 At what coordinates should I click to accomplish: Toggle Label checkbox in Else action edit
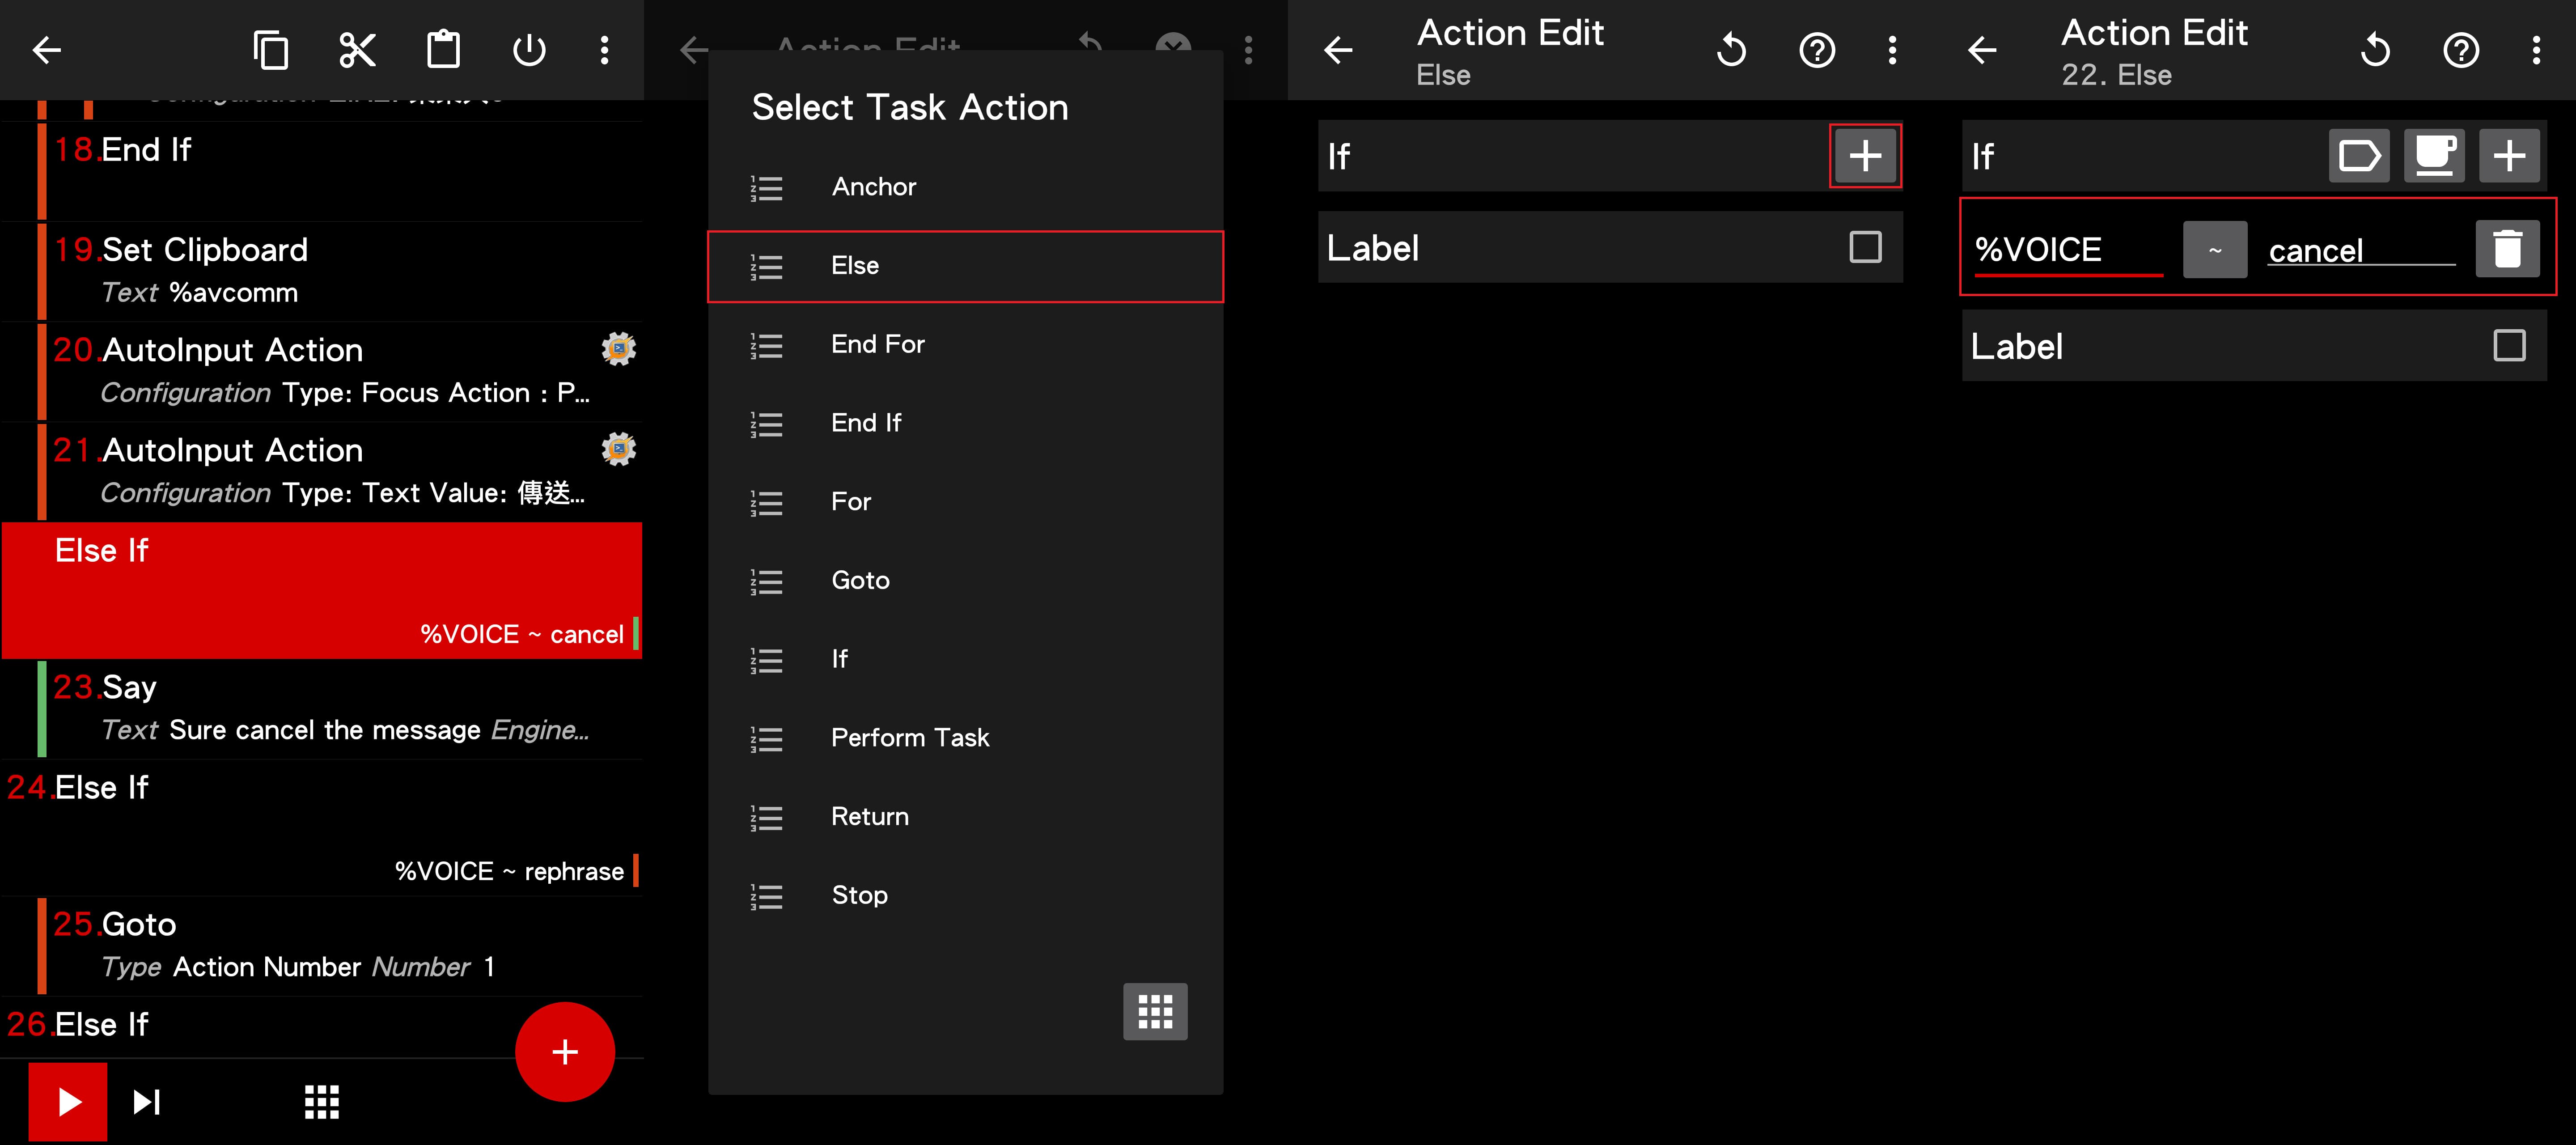[x=1865, y=247]
